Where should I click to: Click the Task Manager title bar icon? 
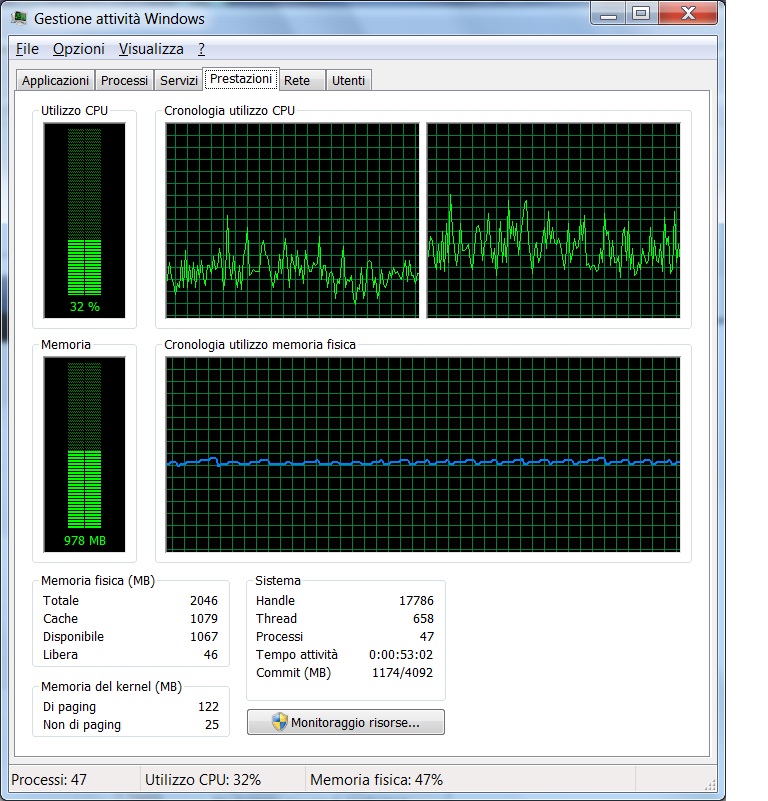20,18
